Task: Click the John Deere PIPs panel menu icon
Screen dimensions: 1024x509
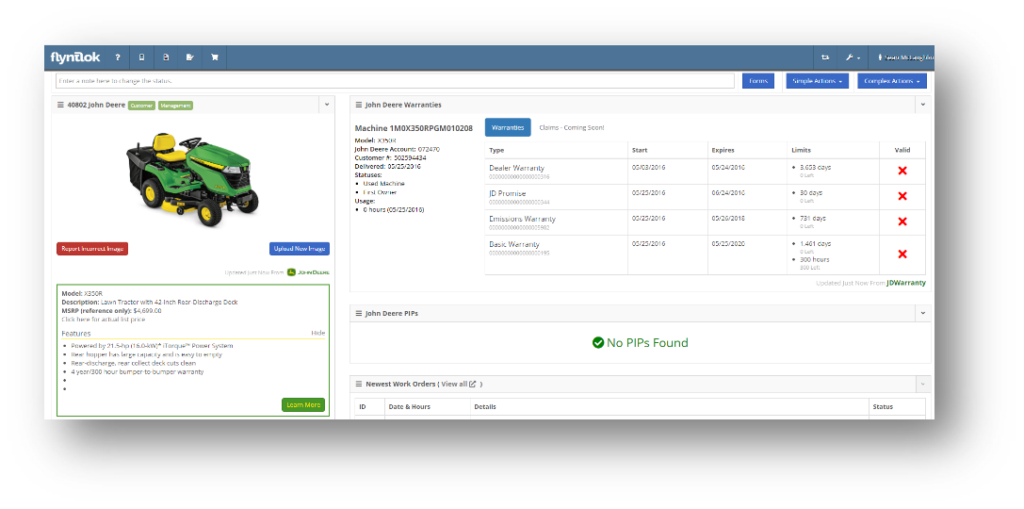Action: coord(359,314)
